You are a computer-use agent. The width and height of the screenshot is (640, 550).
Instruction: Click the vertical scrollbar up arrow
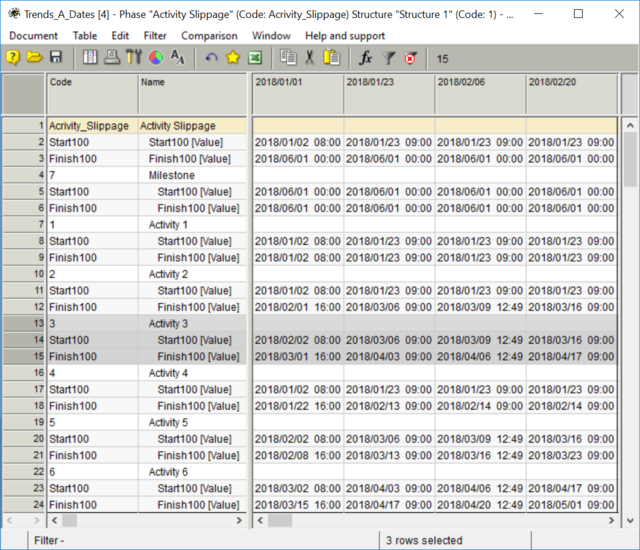coord(630,125)
